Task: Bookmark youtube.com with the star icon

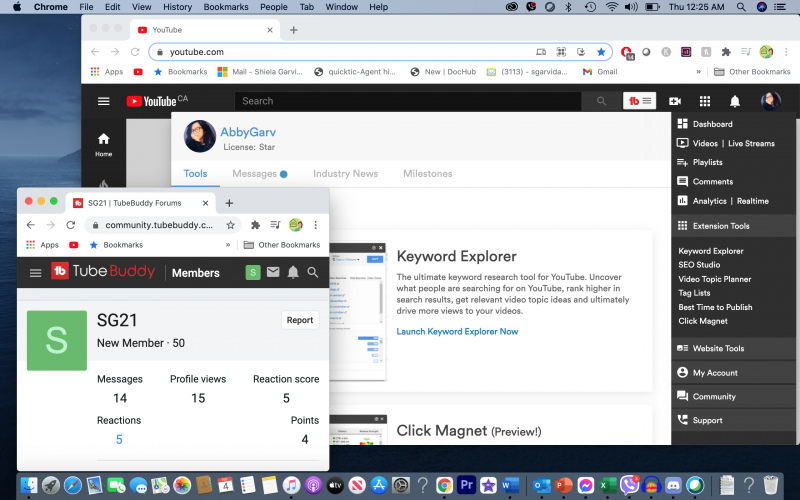Action: pos(601,52)
